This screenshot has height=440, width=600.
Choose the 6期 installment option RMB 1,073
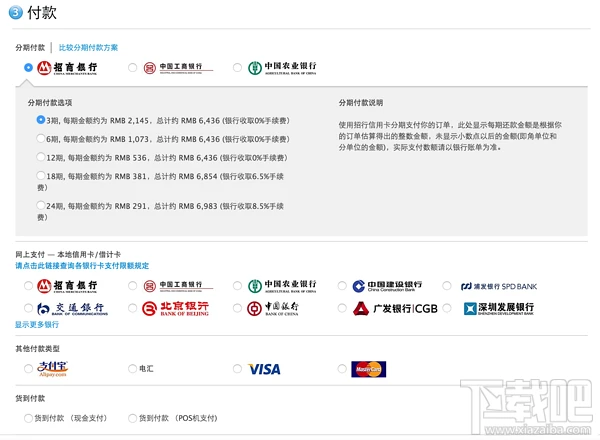[41, 138]
